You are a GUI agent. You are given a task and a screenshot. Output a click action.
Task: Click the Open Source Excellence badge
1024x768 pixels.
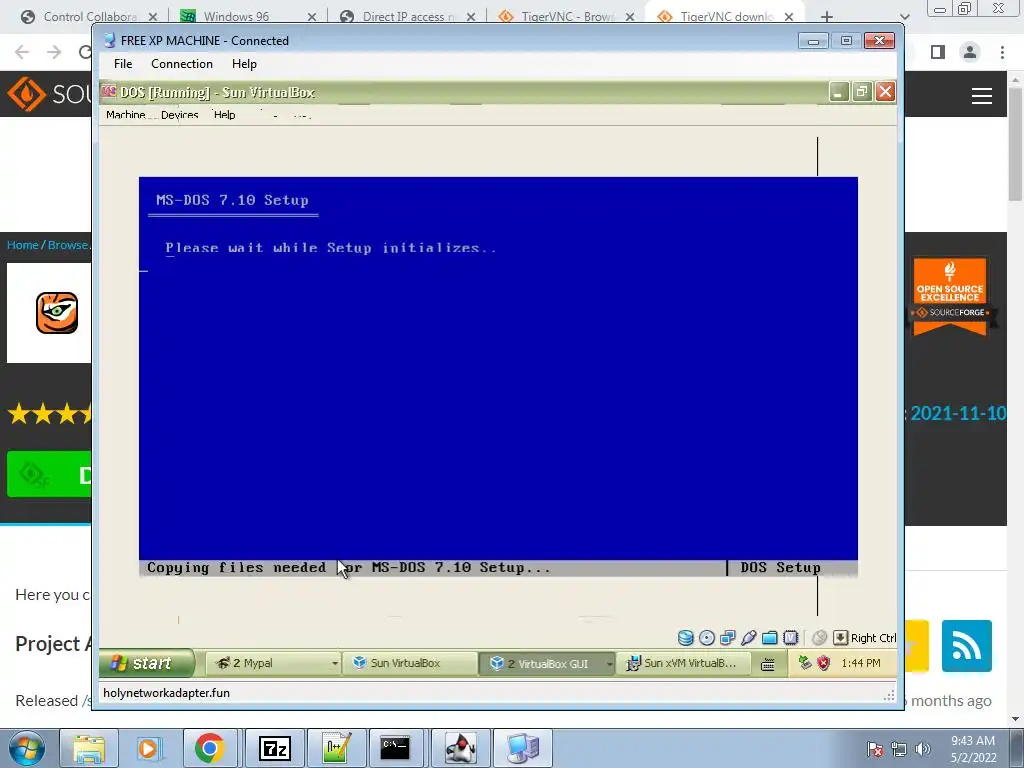[950, 296]
